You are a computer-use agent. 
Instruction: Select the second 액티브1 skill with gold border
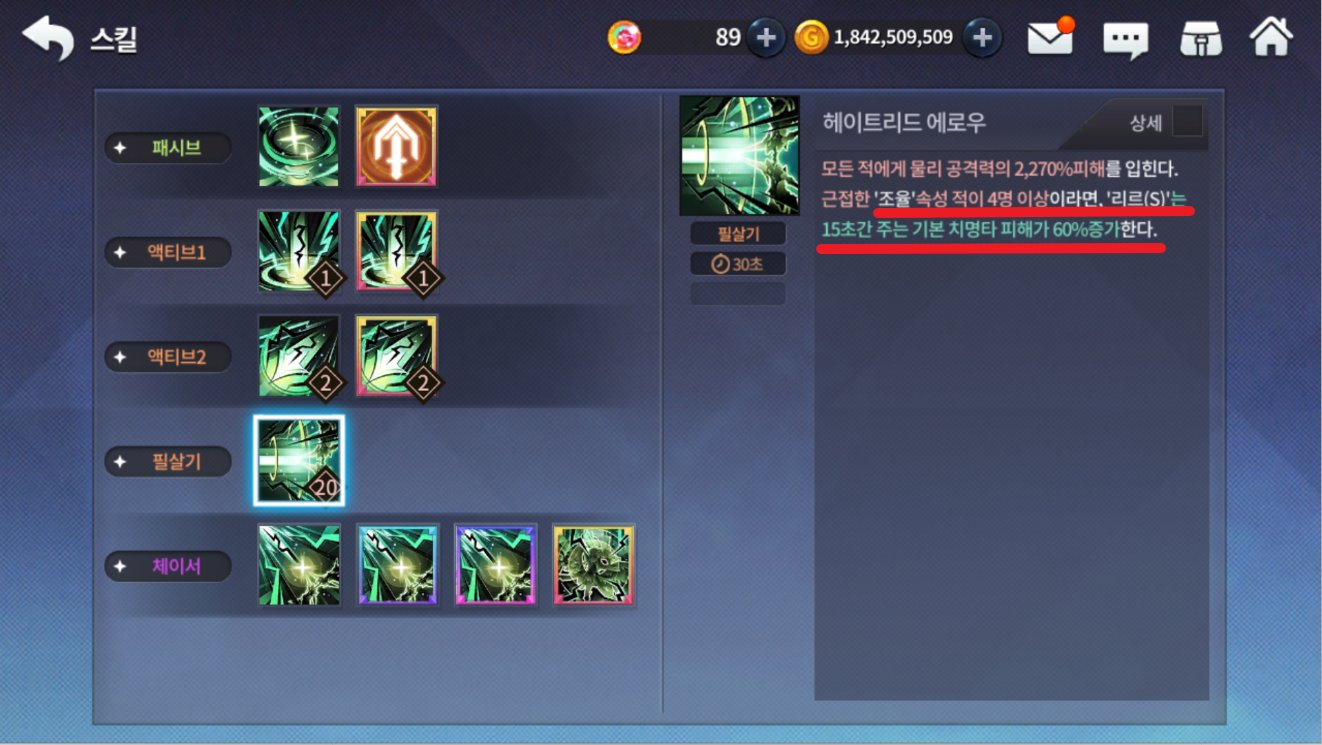[397, 252]
